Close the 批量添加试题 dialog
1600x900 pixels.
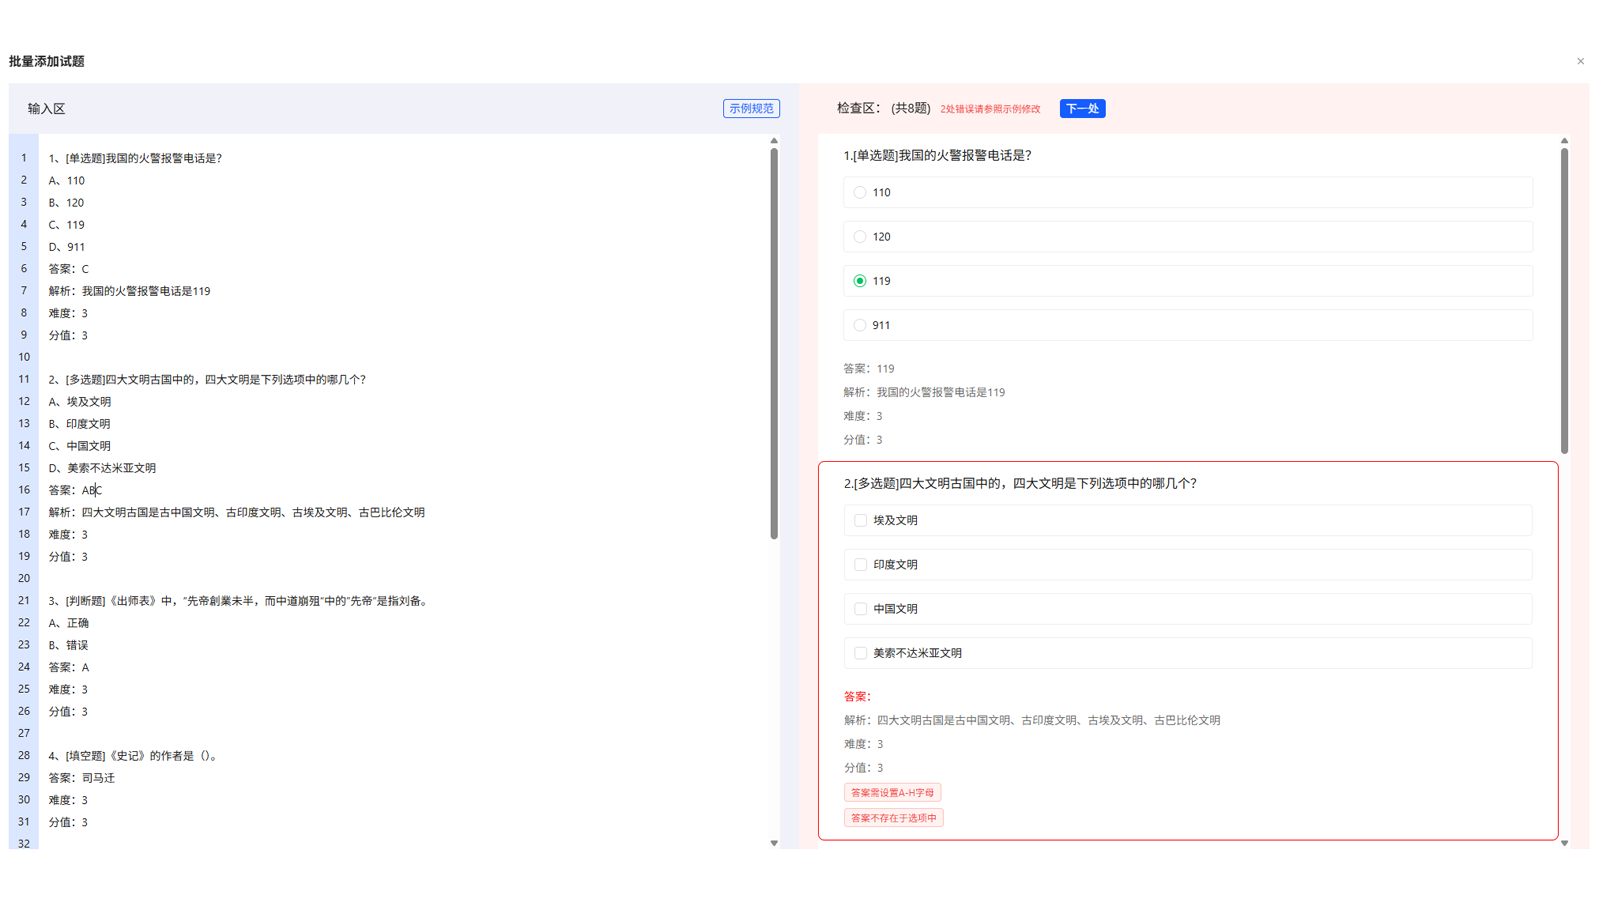(x=1580, y=61)
